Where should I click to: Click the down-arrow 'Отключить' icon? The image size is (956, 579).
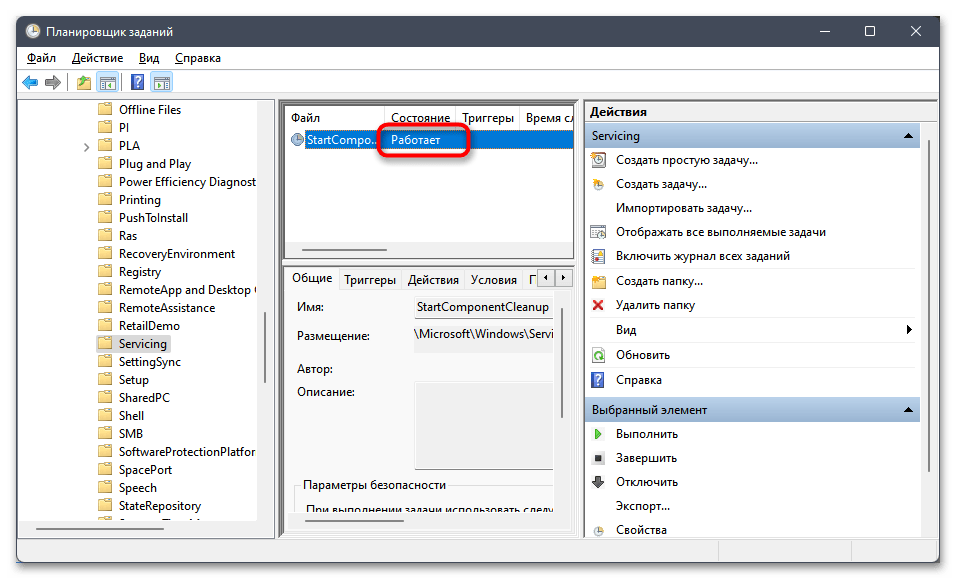(598, 481)
